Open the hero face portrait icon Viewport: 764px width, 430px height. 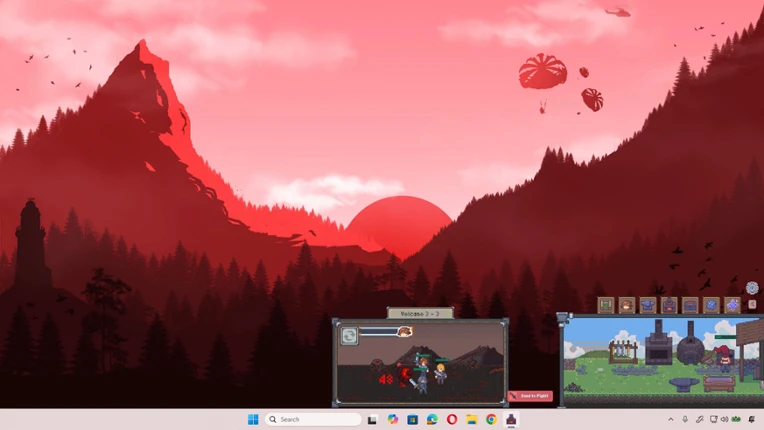point(627,305)
